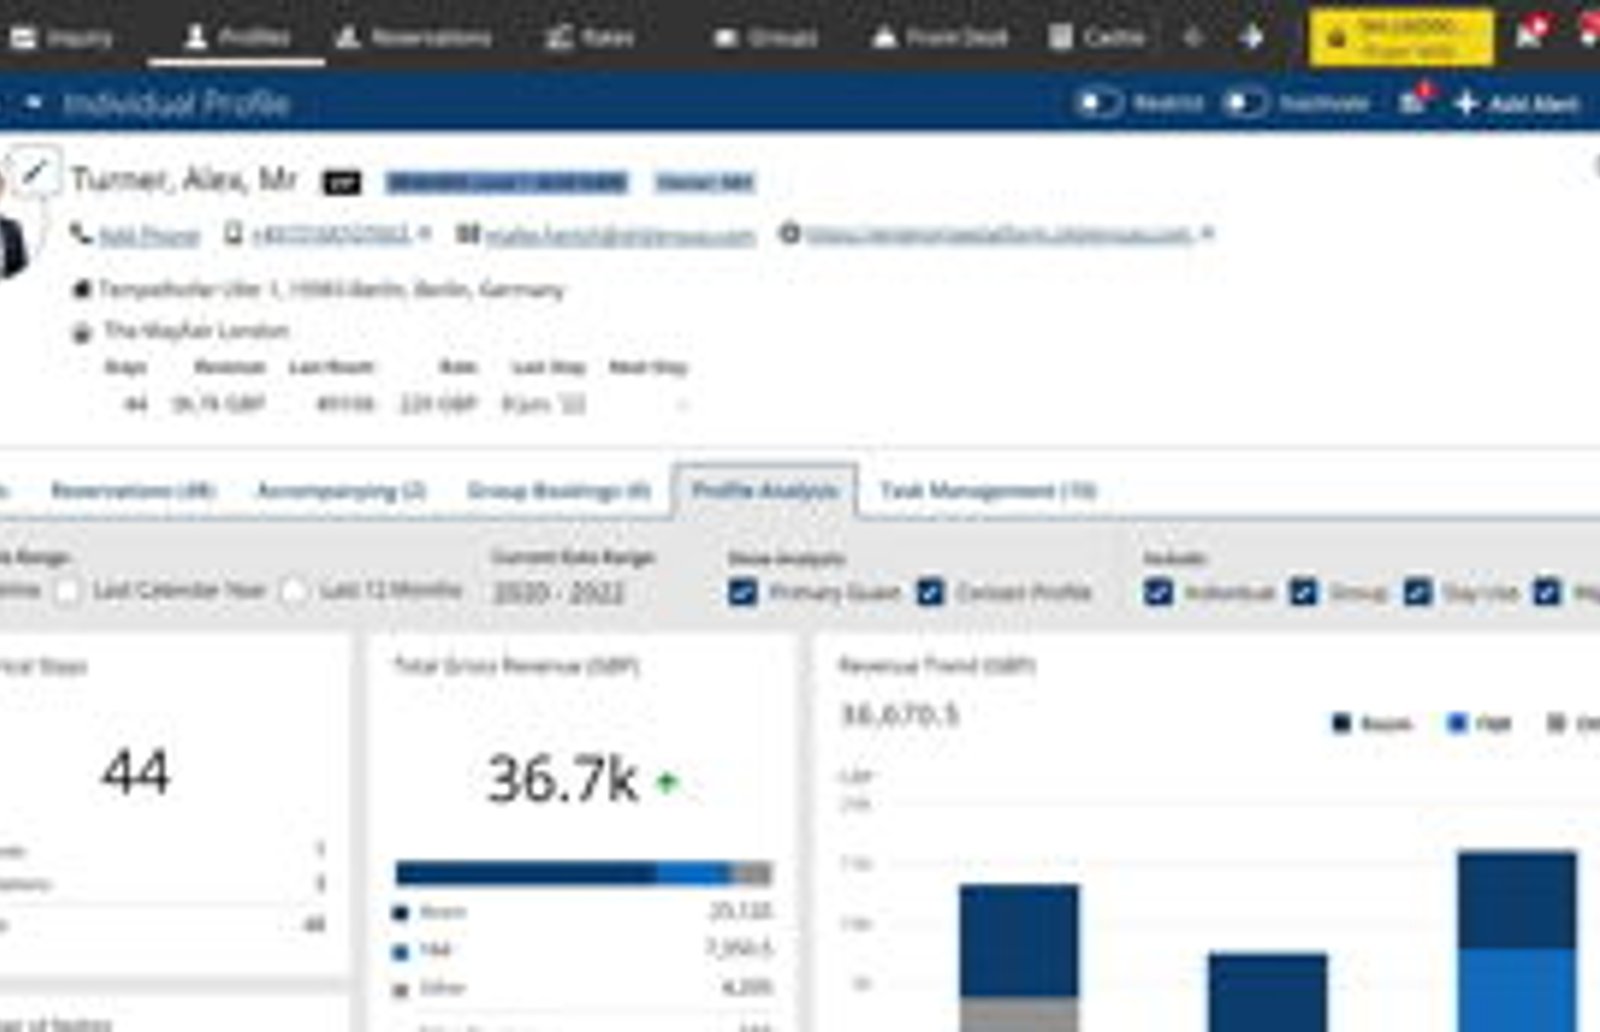Click the revenue breakdown progress bar
This screenshot has width=1600, height=1032.
(x=584, y=874)
